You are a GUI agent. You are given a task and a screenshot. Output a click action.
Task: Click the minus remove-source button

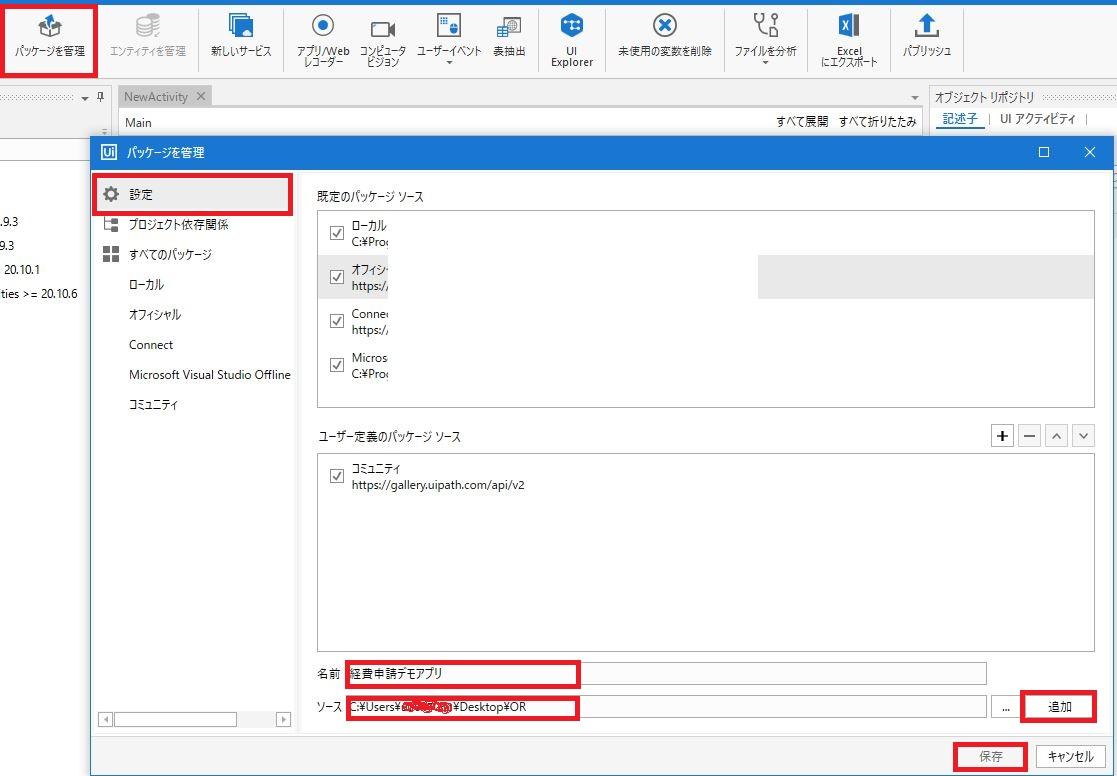click(x=1029, y=435)
